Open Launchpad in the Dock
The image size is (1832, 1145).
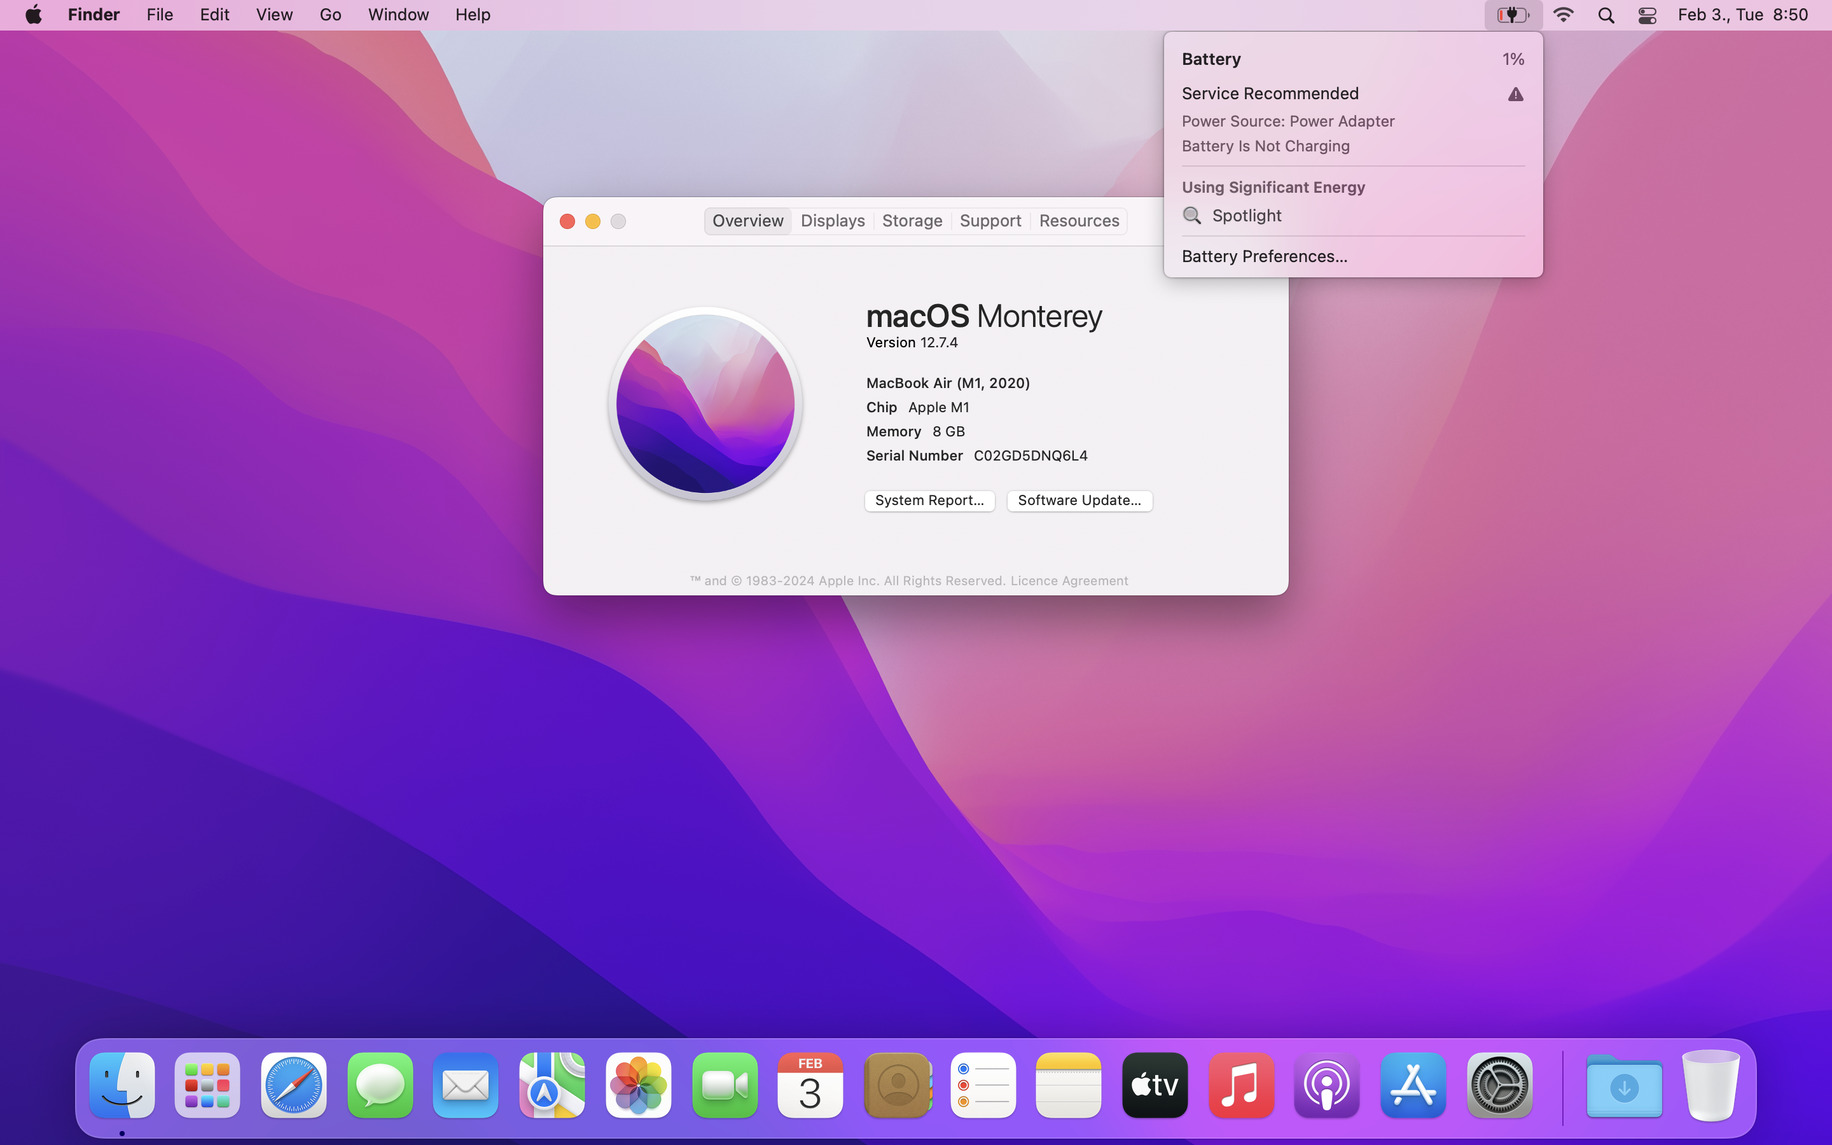tap(208, 1085)
